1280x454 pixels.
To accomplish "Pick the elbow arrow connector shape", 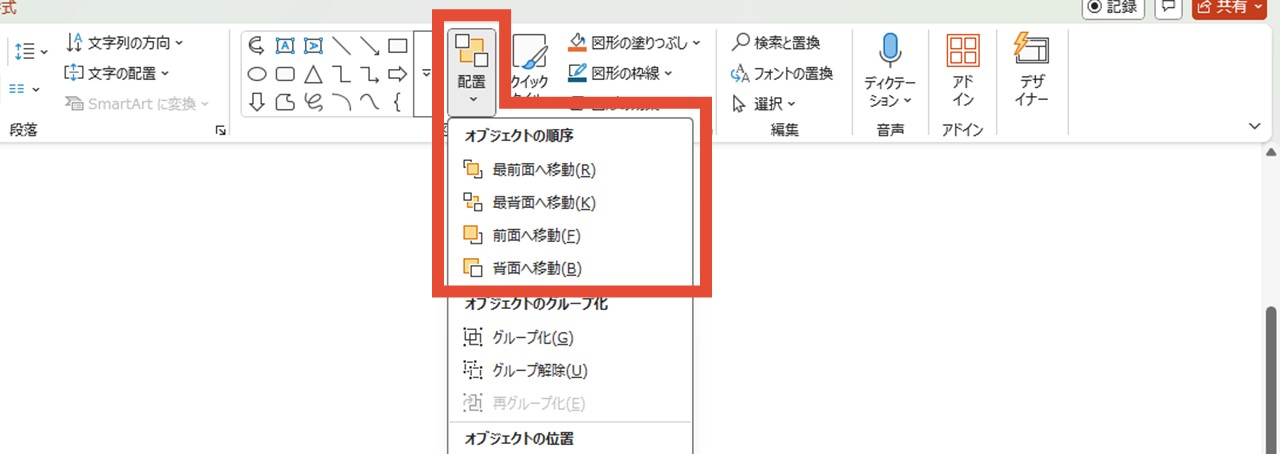I will coord(369,73).
